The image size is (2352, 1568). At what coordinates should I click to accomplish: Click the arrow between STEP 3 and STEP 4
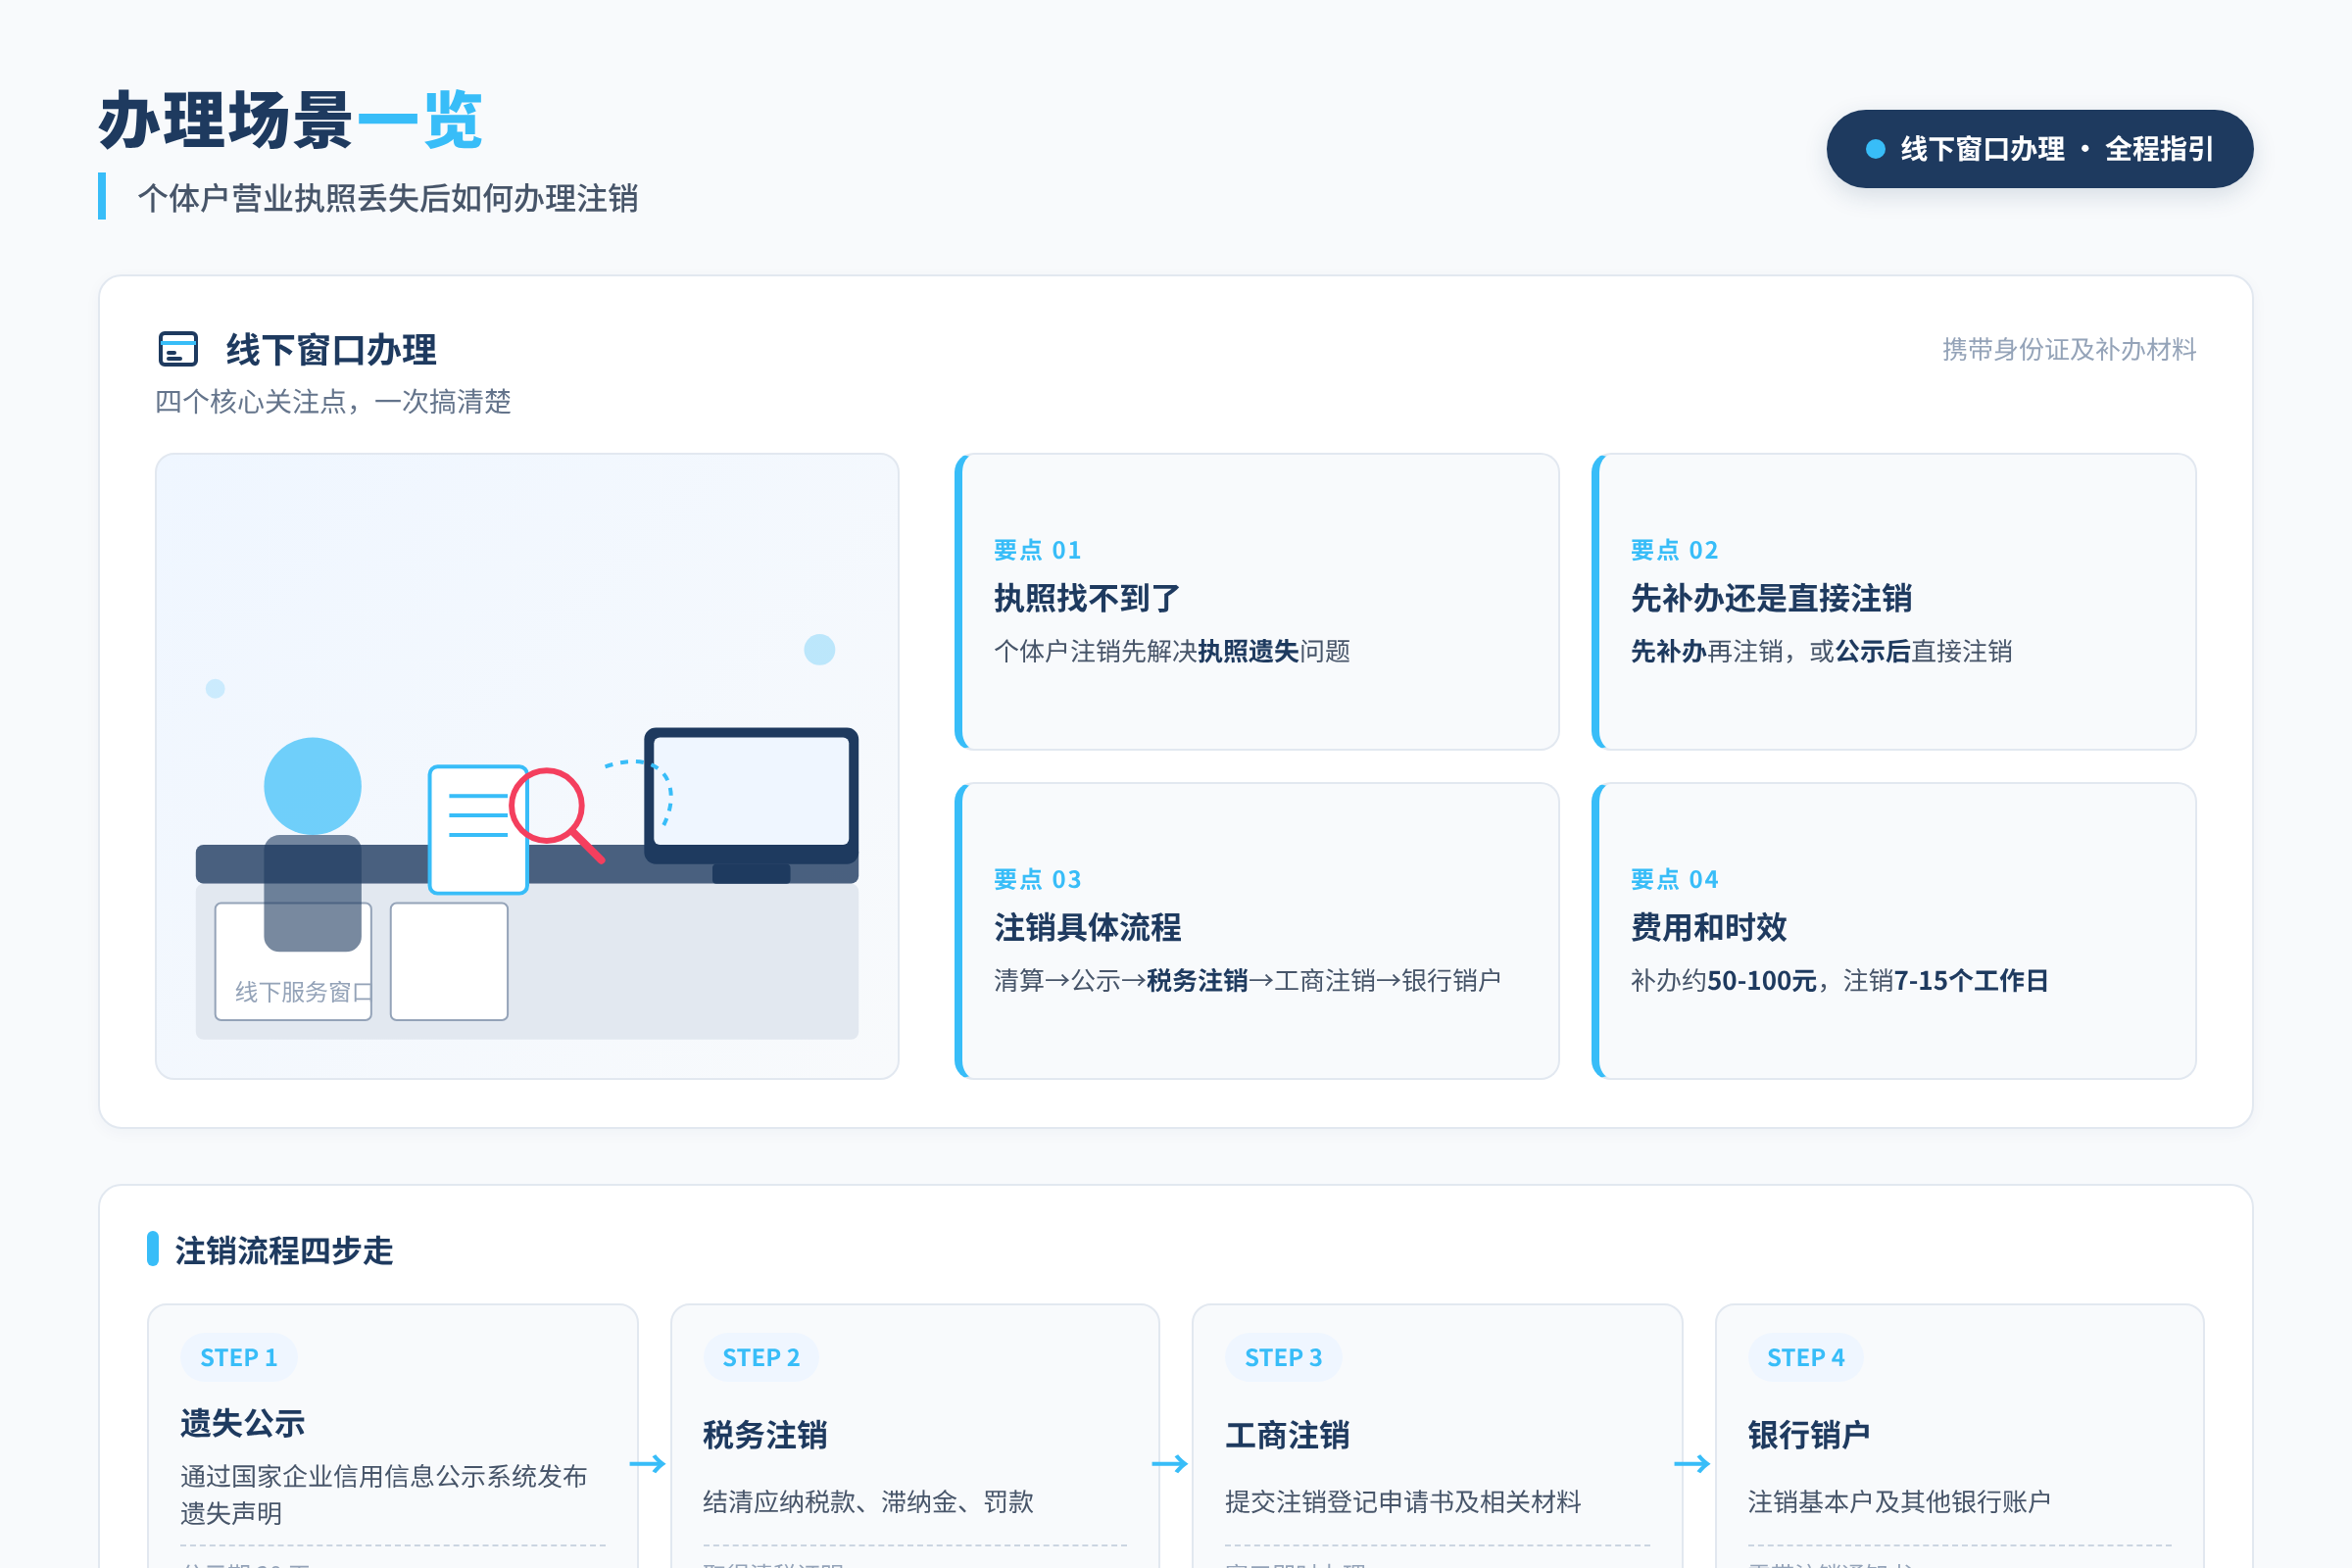[x=1692, y=1464]
